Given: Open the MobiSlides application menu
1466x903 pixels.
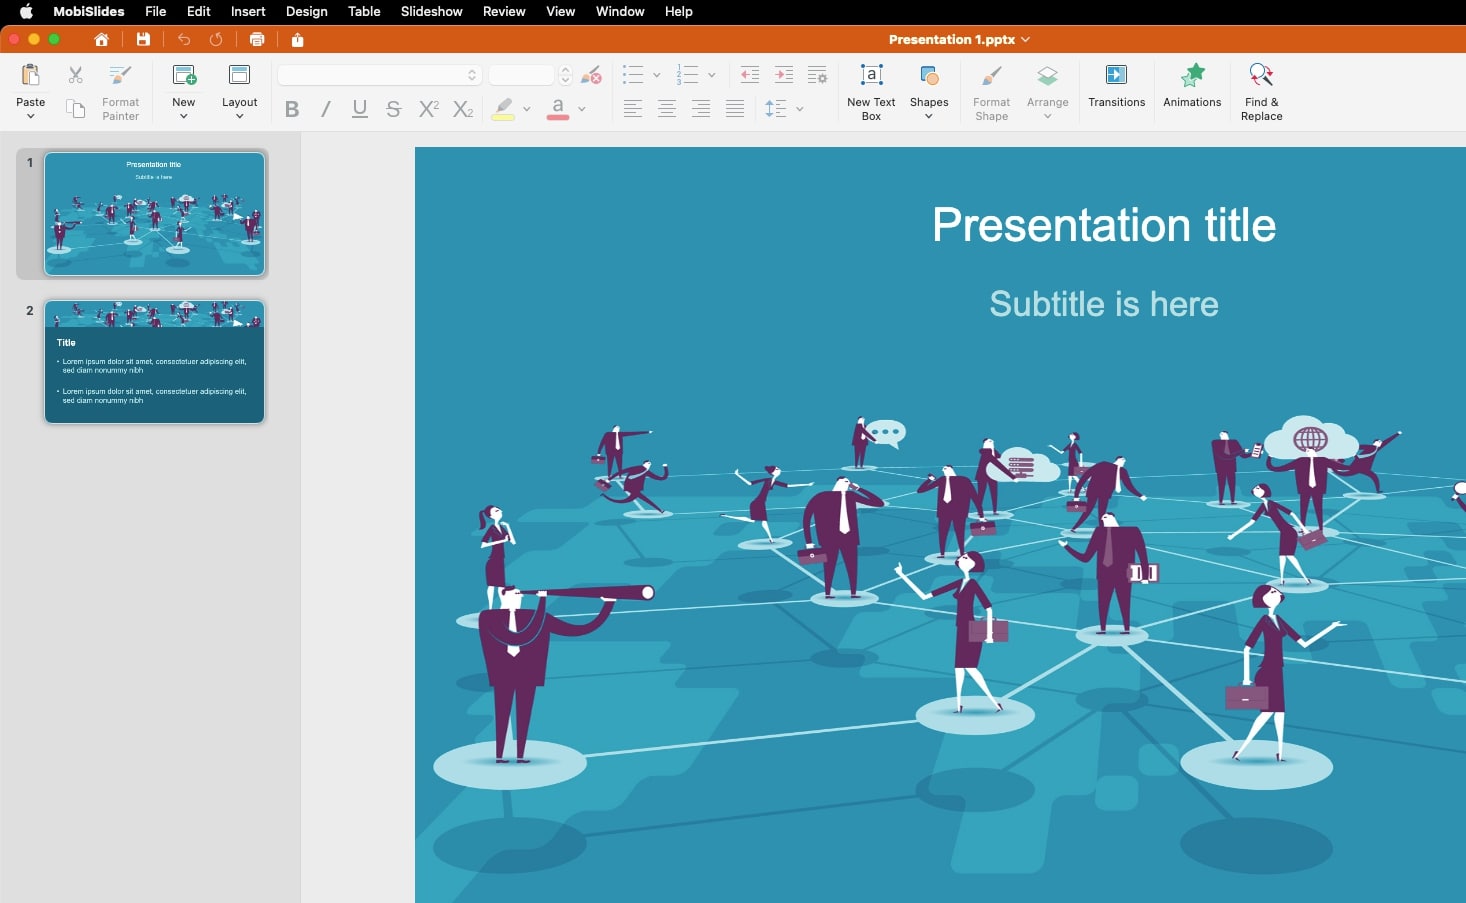Looking at the screenshot, I should pos(89,11).
